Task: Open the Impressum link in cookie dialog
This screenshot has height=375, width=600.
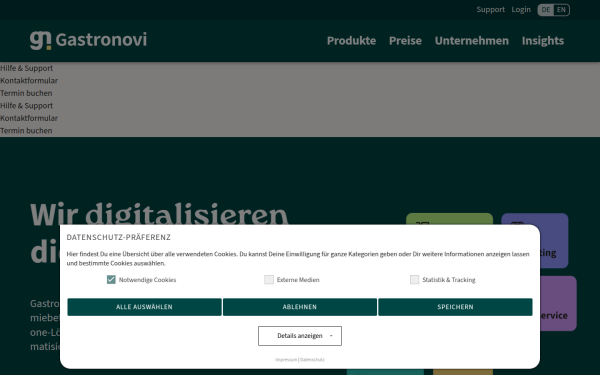Action: 286,360
